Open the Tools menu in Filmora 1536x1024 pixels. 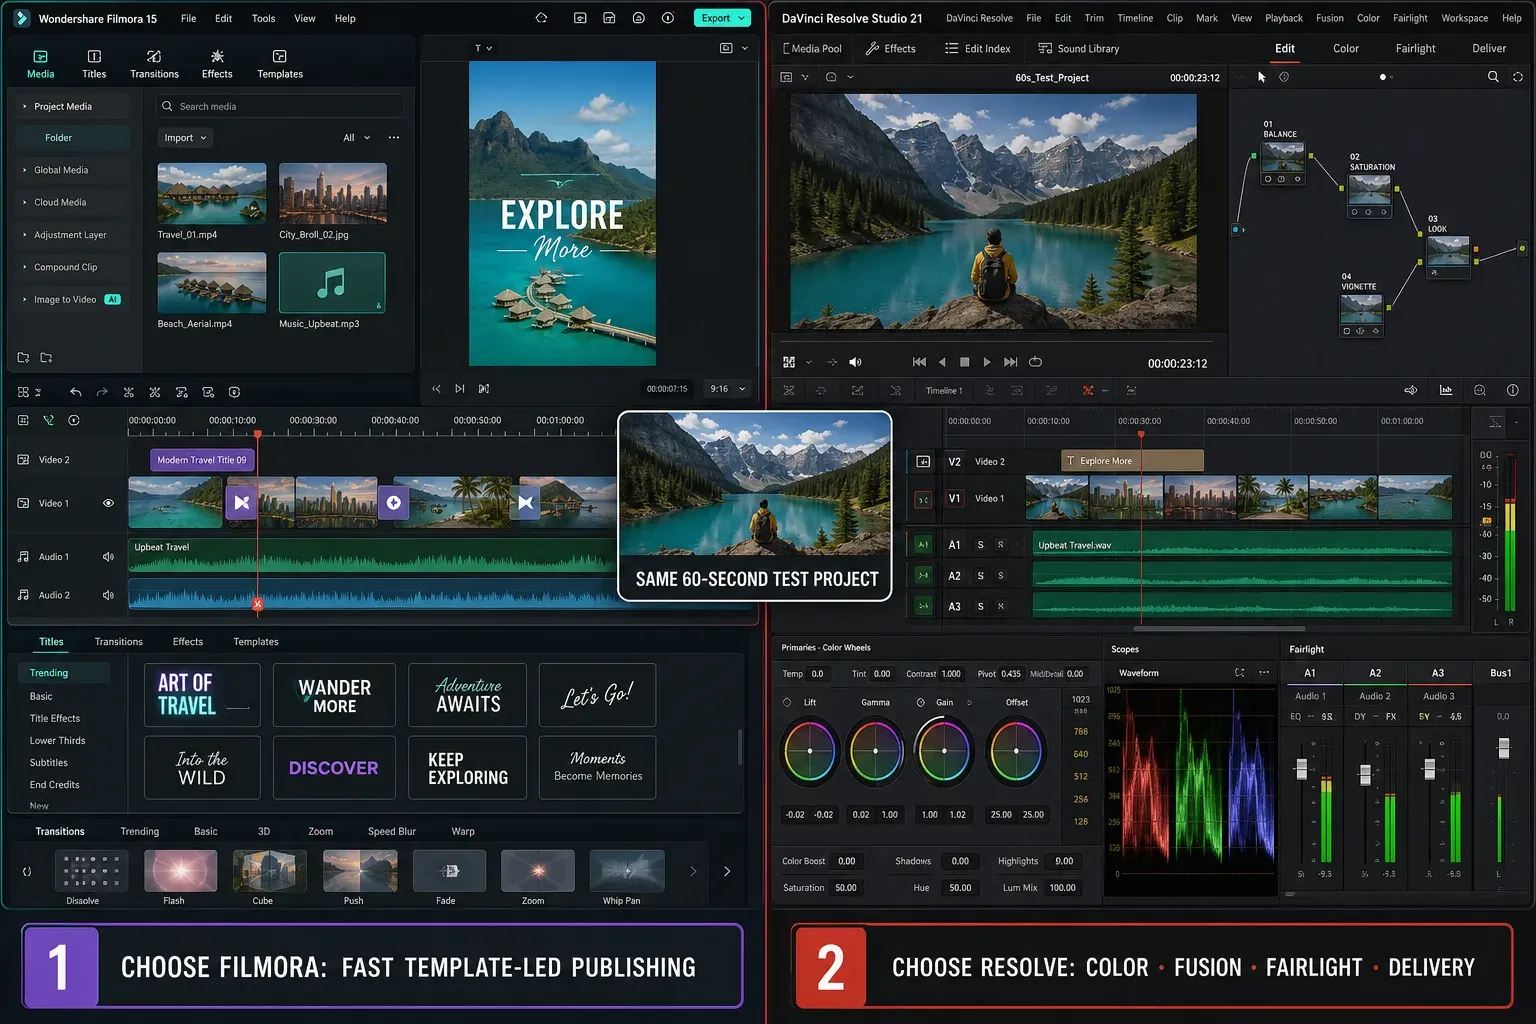tap(263, 18)
